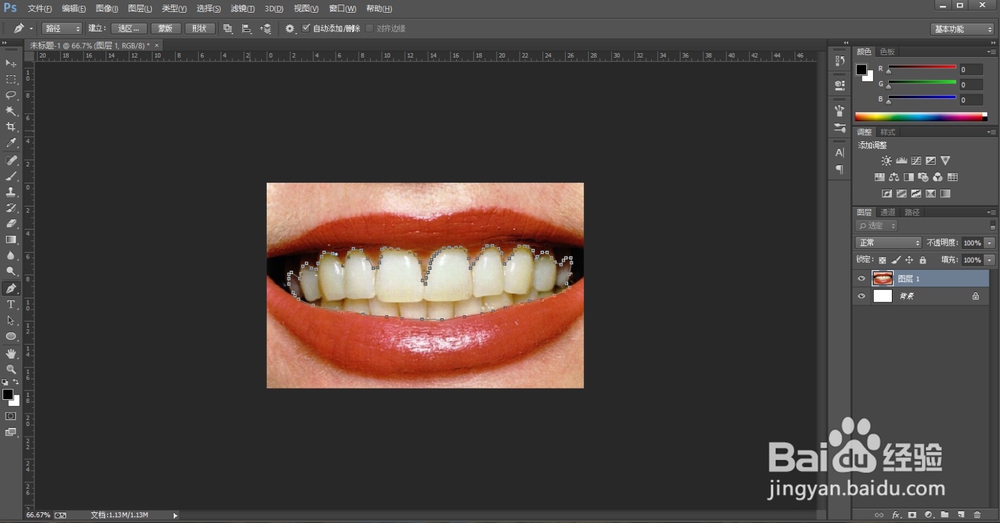Click the R red slider
Screen dimensions: 1000x523
[x=922, y=68]
